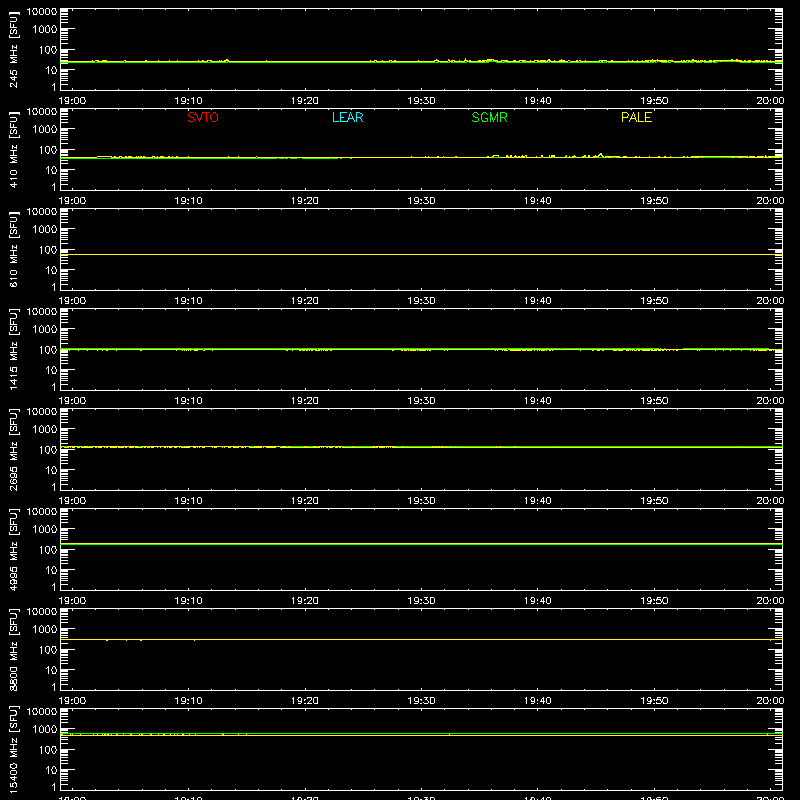The image size is (800, 800).
Task: Select the 15400 MHz [SFU] axis title
Action: pos(13,749)
